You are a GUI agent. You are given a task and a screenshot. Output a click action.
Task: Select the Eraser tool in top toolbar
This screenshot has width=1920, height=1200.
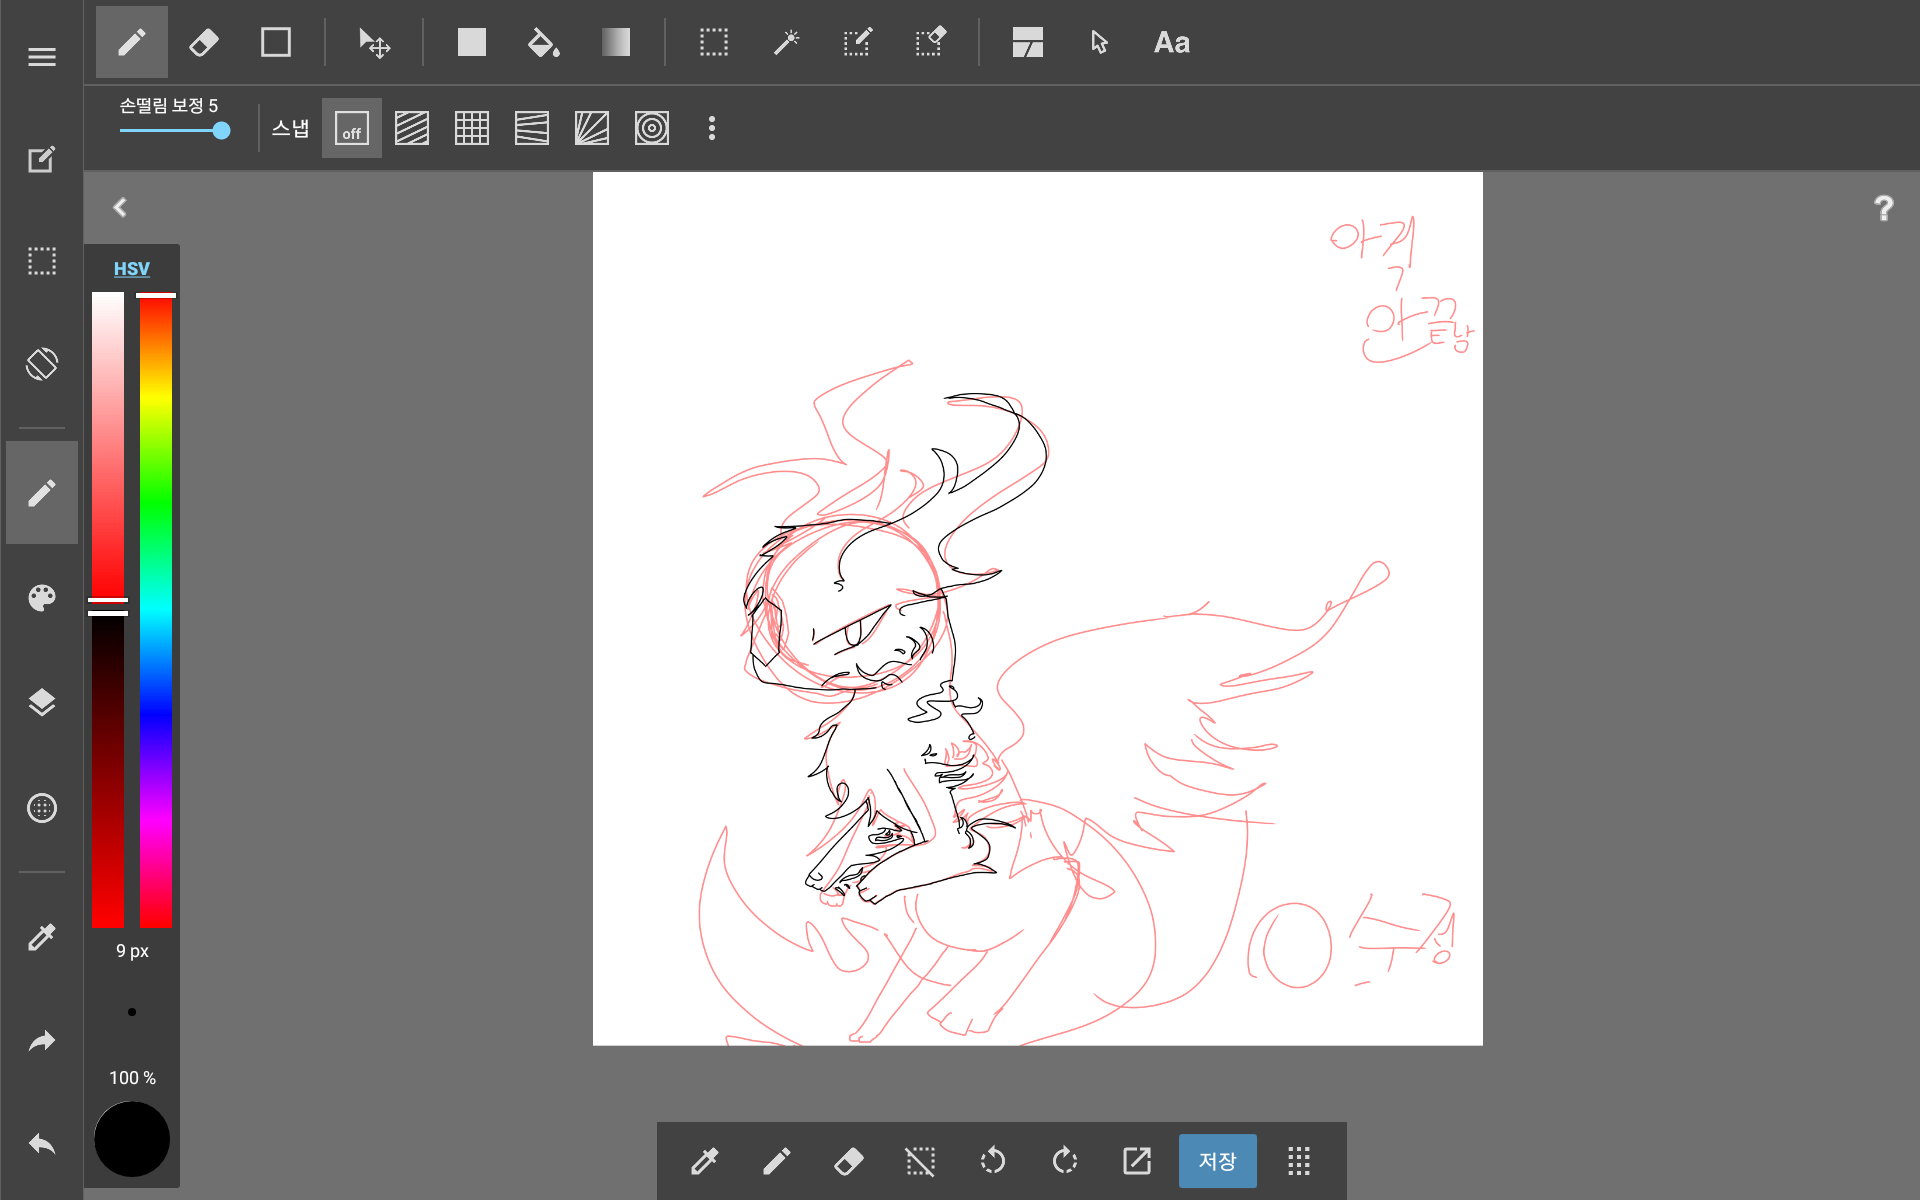click(x=204, y=43)
